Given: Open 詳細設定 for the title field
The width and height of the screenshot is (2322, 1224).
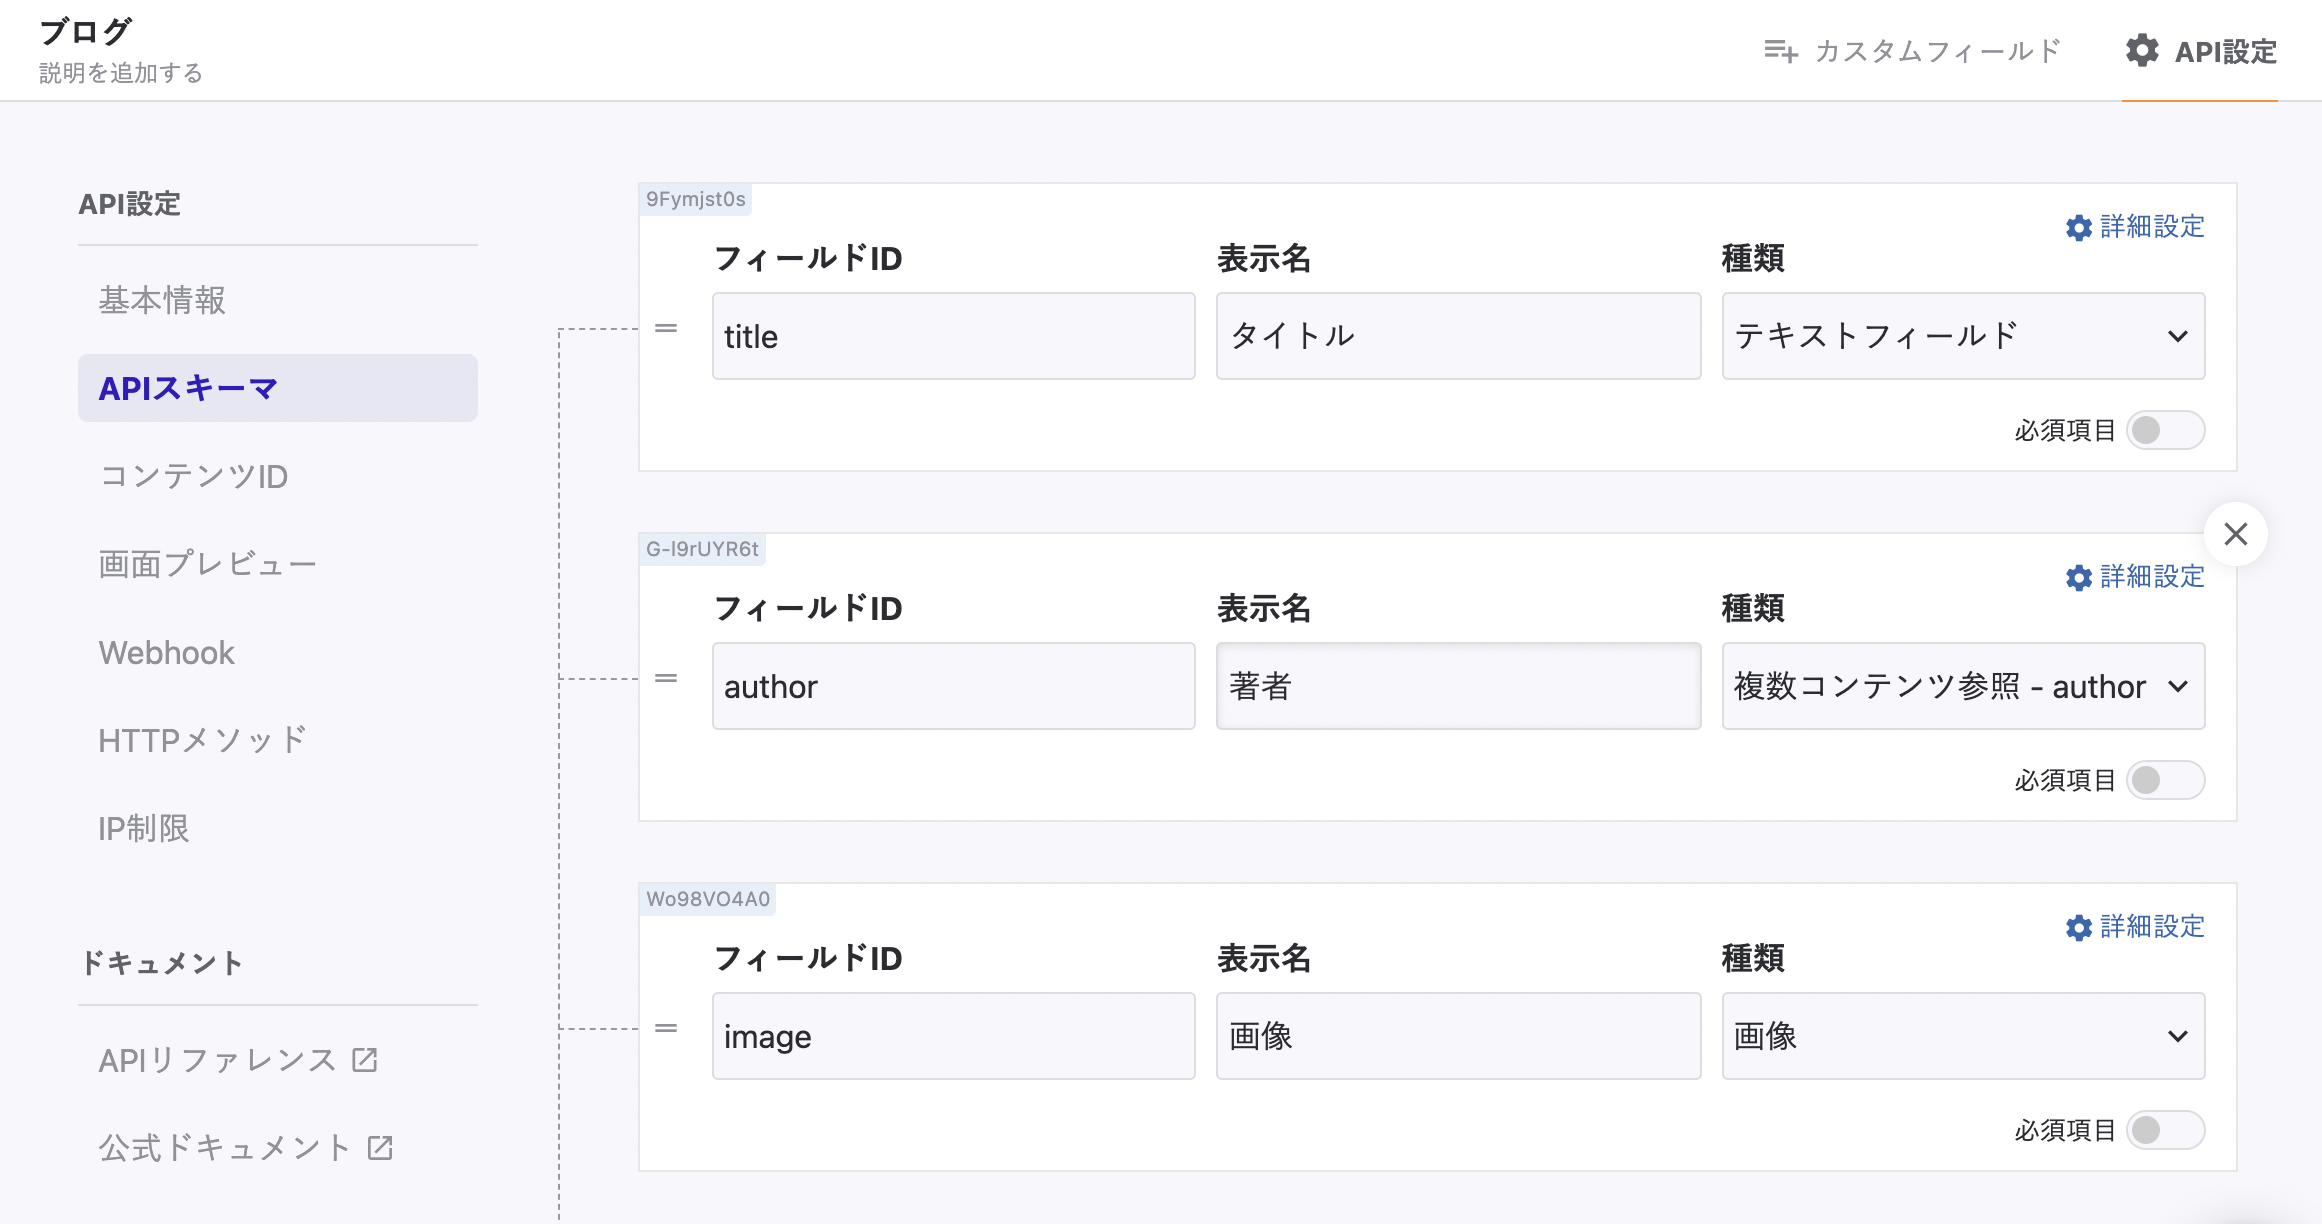Looking at the screenshot, I should click(2135, 227).
